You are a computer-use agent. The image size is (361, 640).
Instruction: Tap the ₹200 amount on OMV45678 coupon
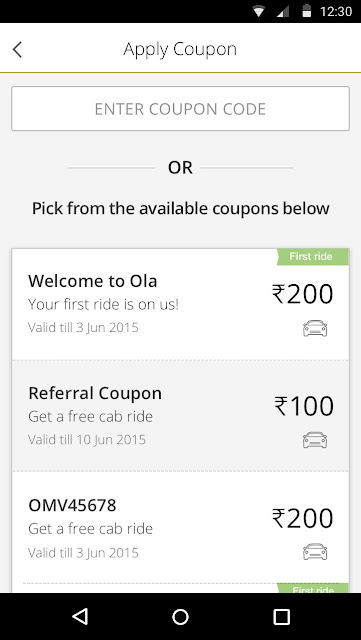(x=303, y=518)
